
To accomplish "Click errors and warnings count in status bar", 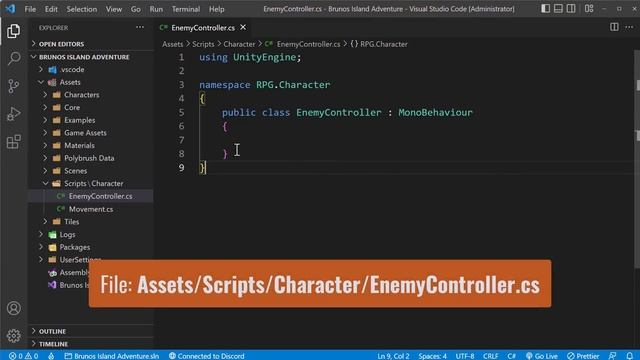I will (23, 356).
